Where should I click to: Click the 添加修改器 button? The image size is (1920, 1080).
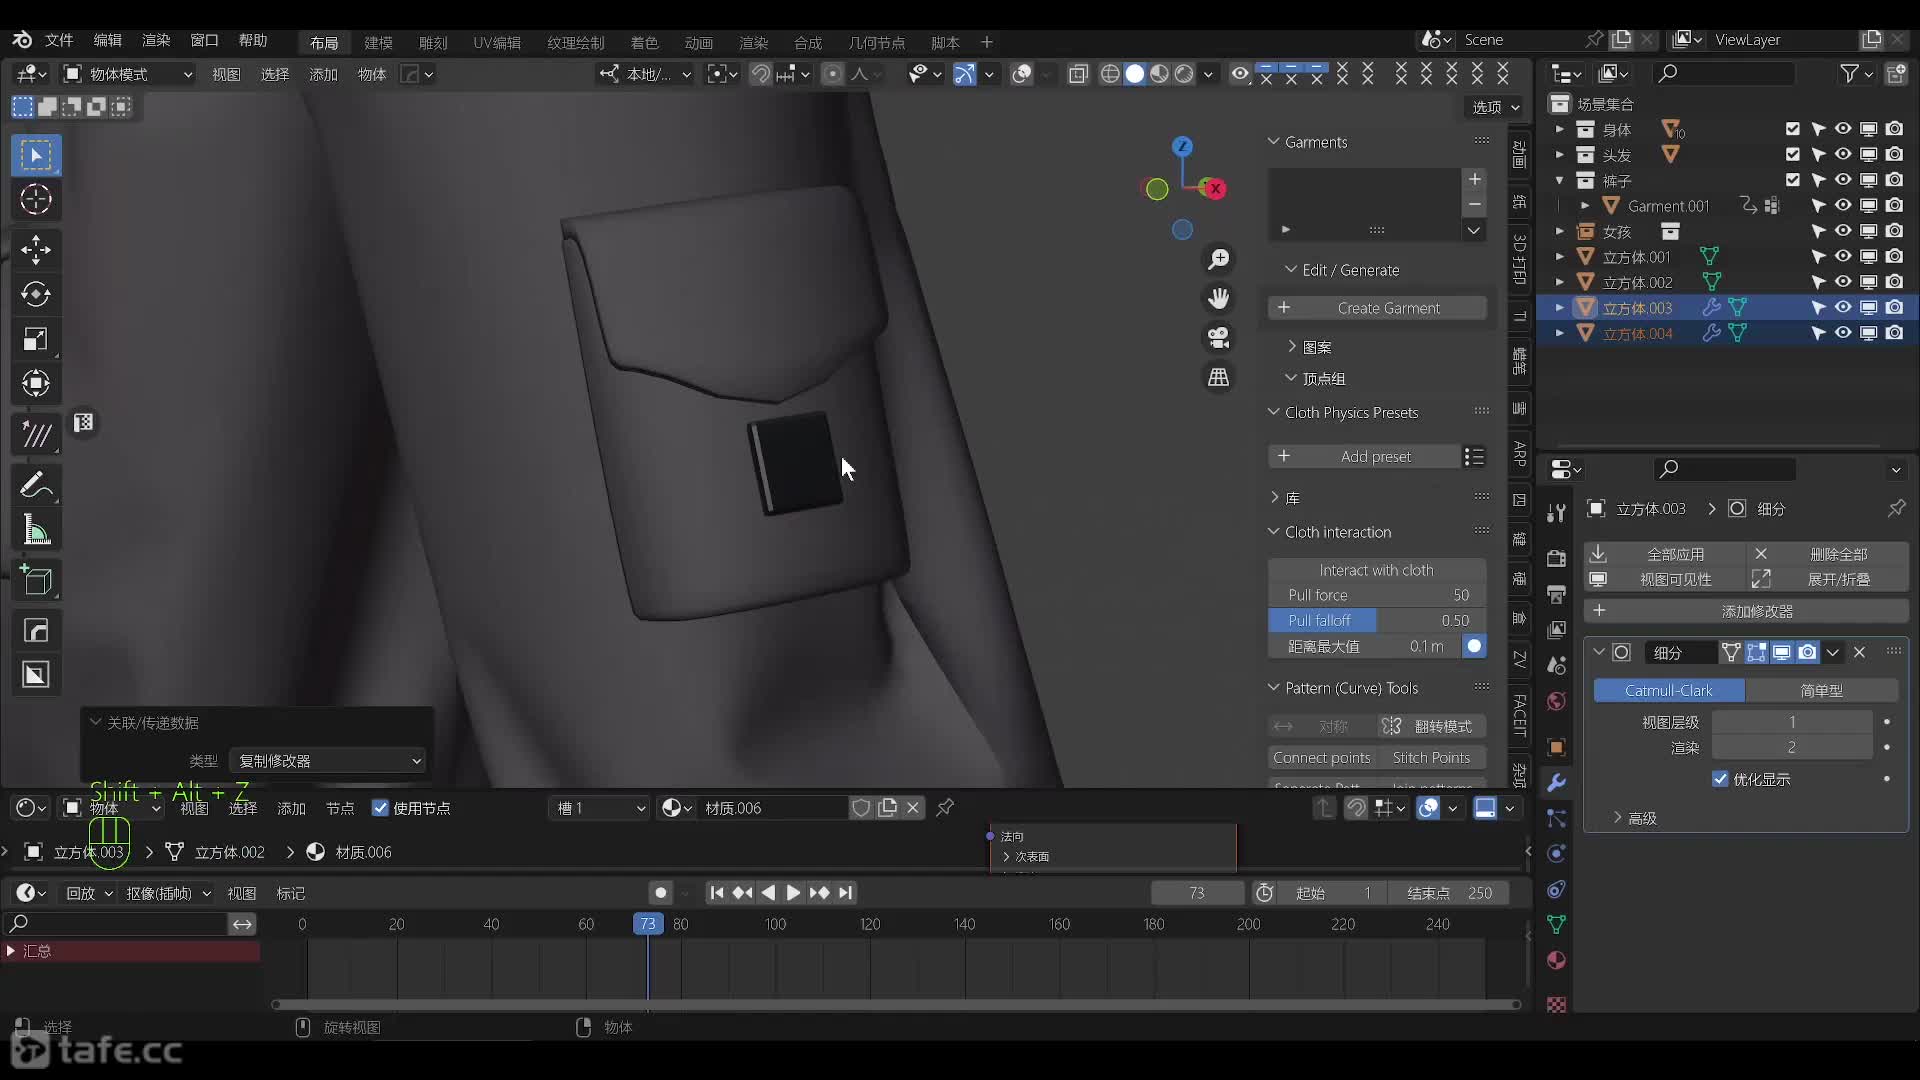pyautogui.click(x=1746, y=611)
